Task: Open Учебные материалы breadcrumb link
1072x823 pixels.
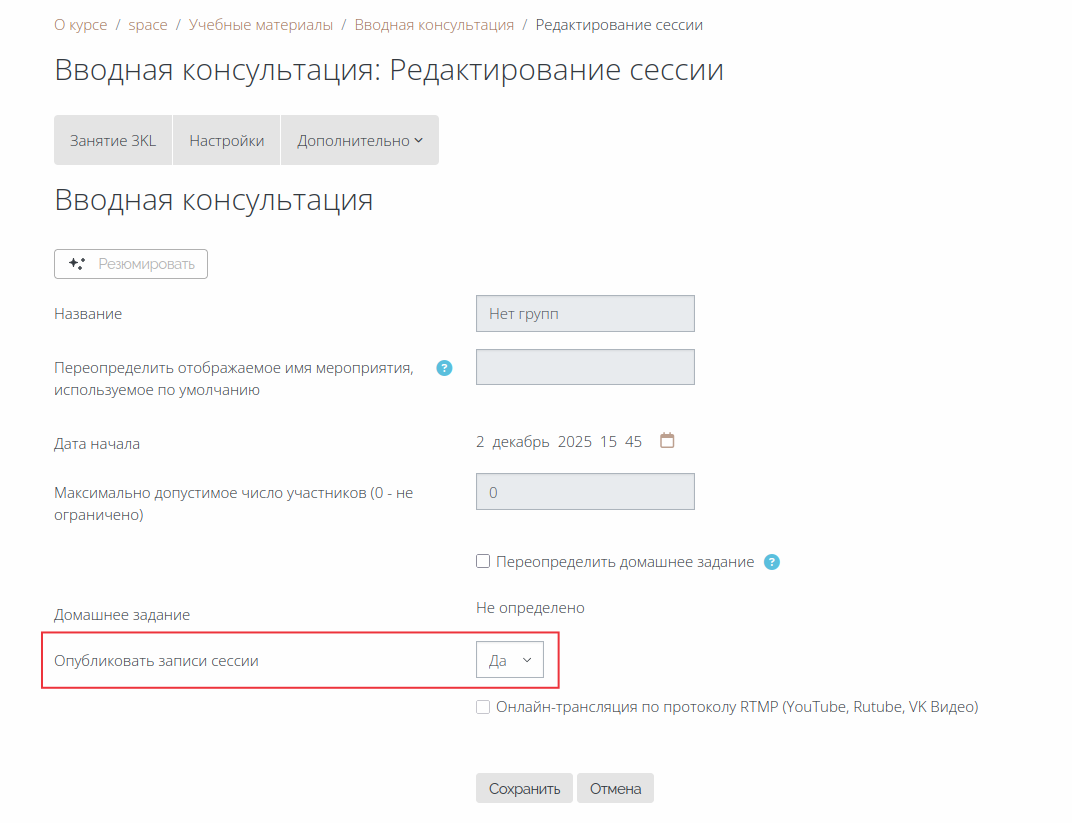Action: click(x=260, y=25)
